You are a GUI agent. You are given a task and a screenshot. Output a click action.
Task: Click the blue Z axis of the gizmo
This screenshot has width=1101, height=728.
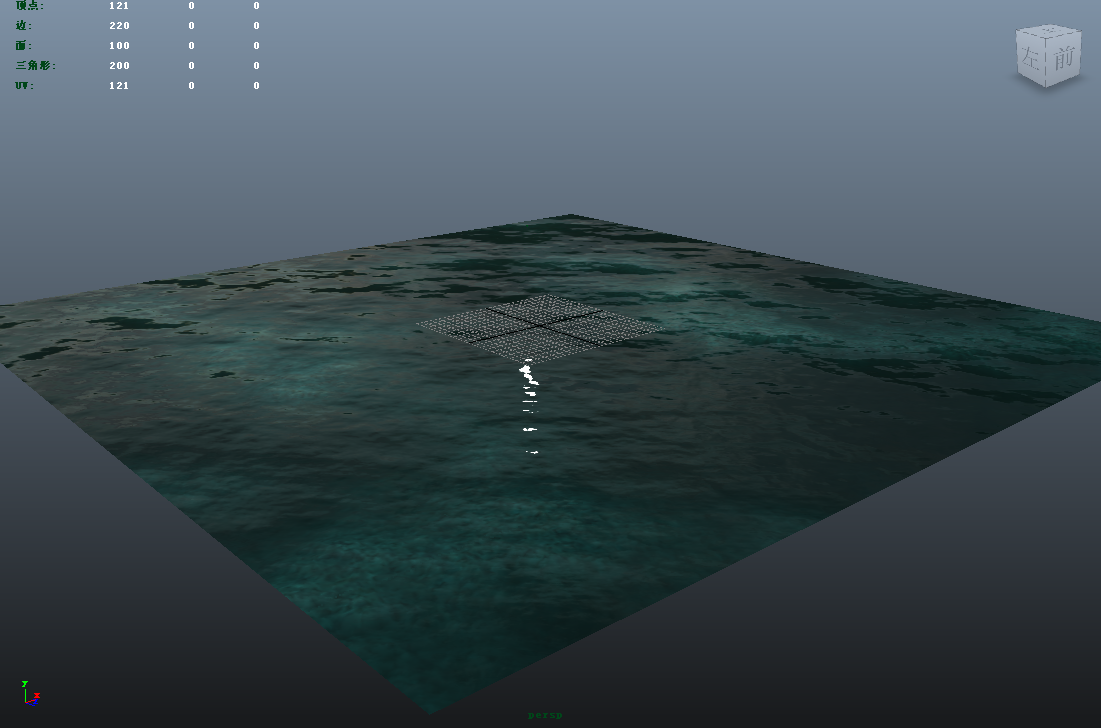[x=33, y=703]
